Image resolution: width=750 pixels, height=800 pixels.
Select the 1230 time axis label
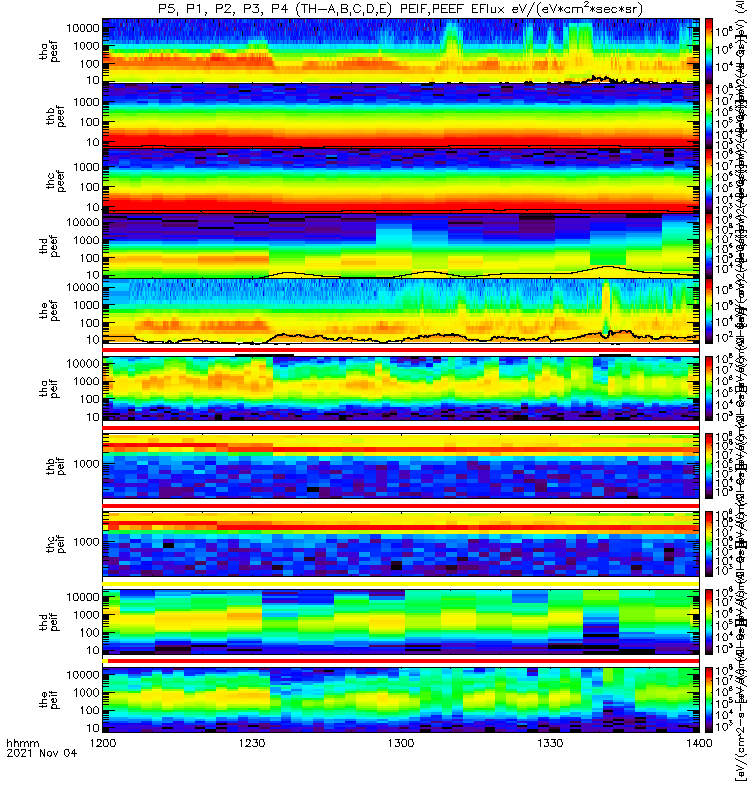(252, 743)
